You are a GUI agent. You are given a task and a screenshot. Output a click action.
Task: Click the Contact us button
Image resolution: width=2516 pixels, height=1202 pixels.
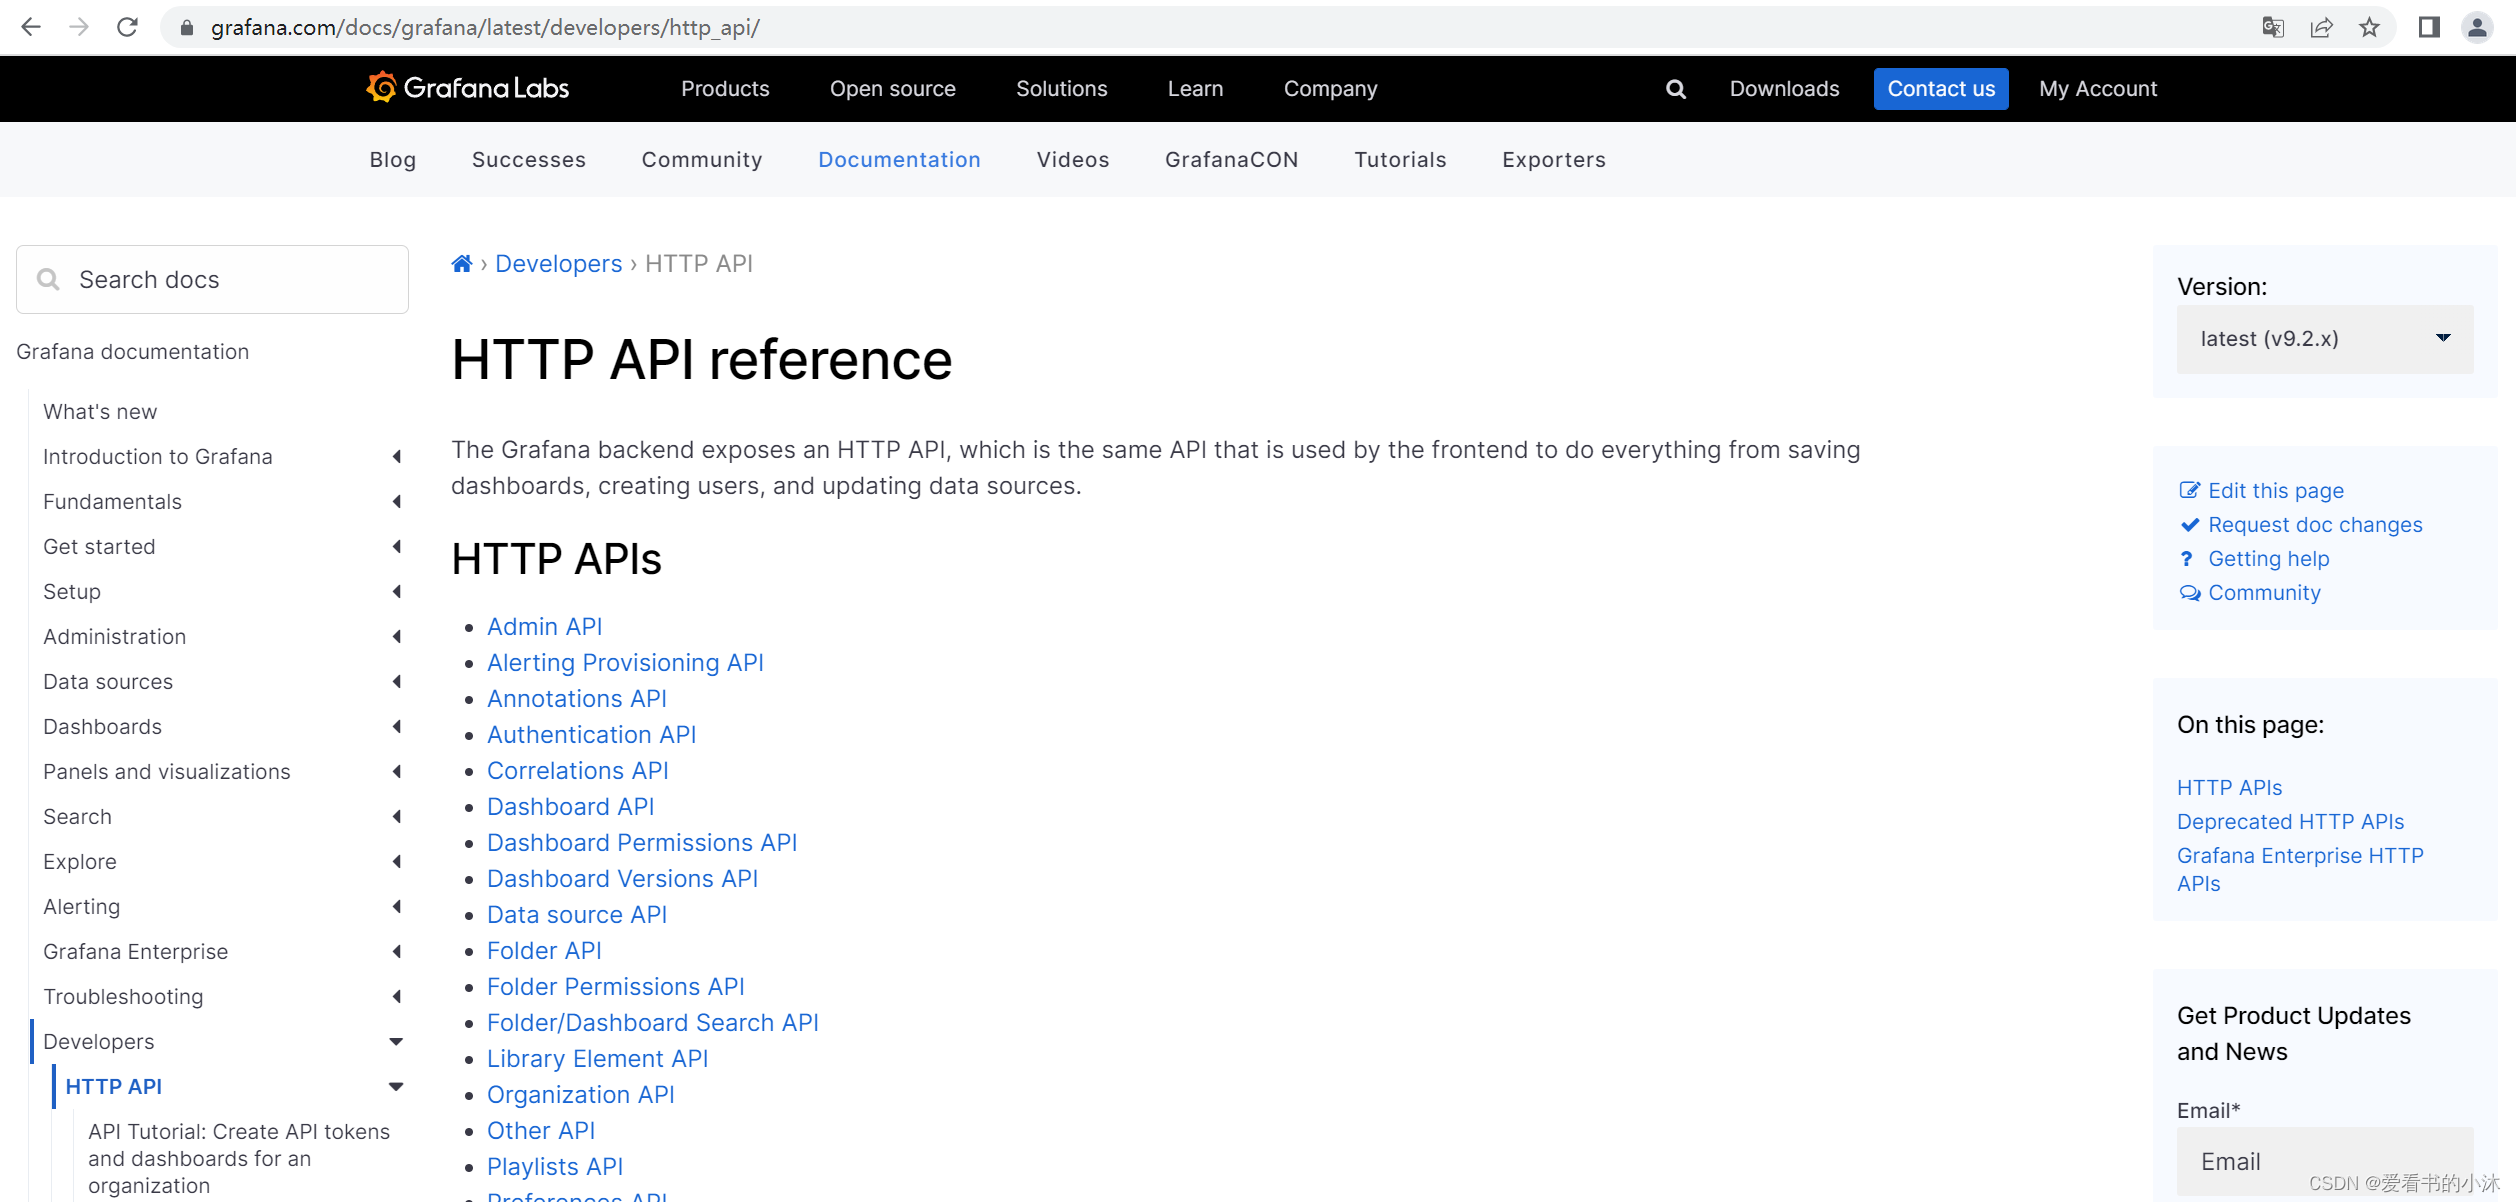tap(1940, 89)
